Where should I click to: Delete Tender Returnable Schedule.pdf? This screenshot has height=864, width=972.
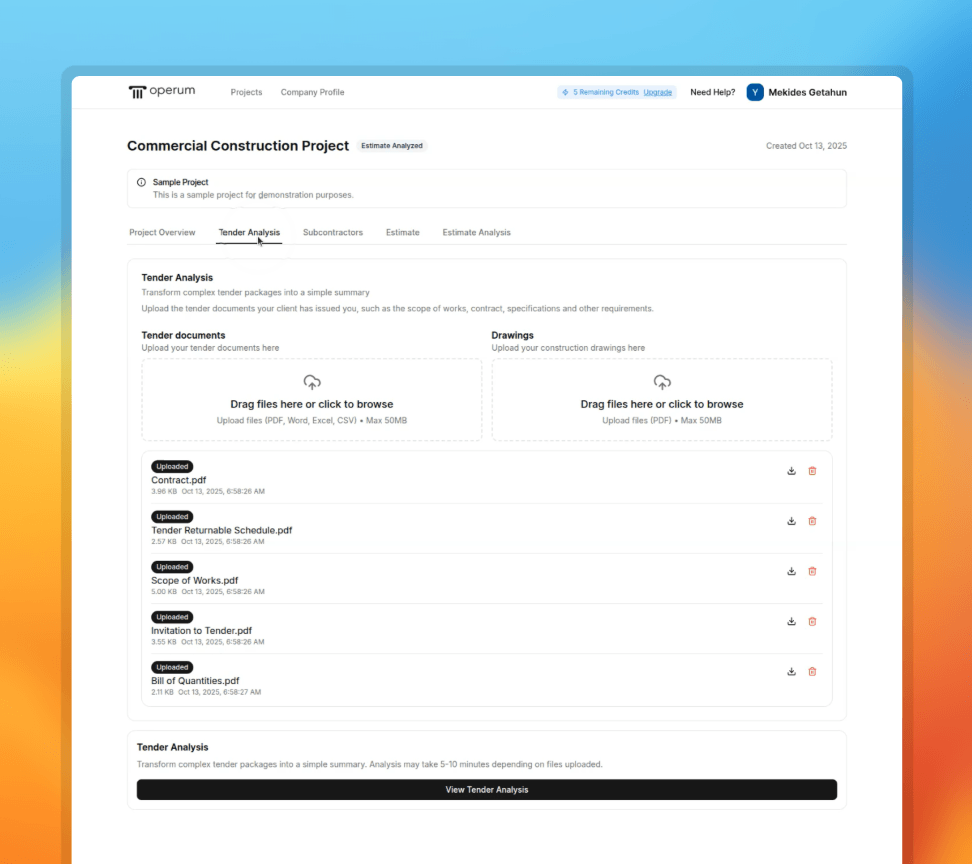pos(812,521)
